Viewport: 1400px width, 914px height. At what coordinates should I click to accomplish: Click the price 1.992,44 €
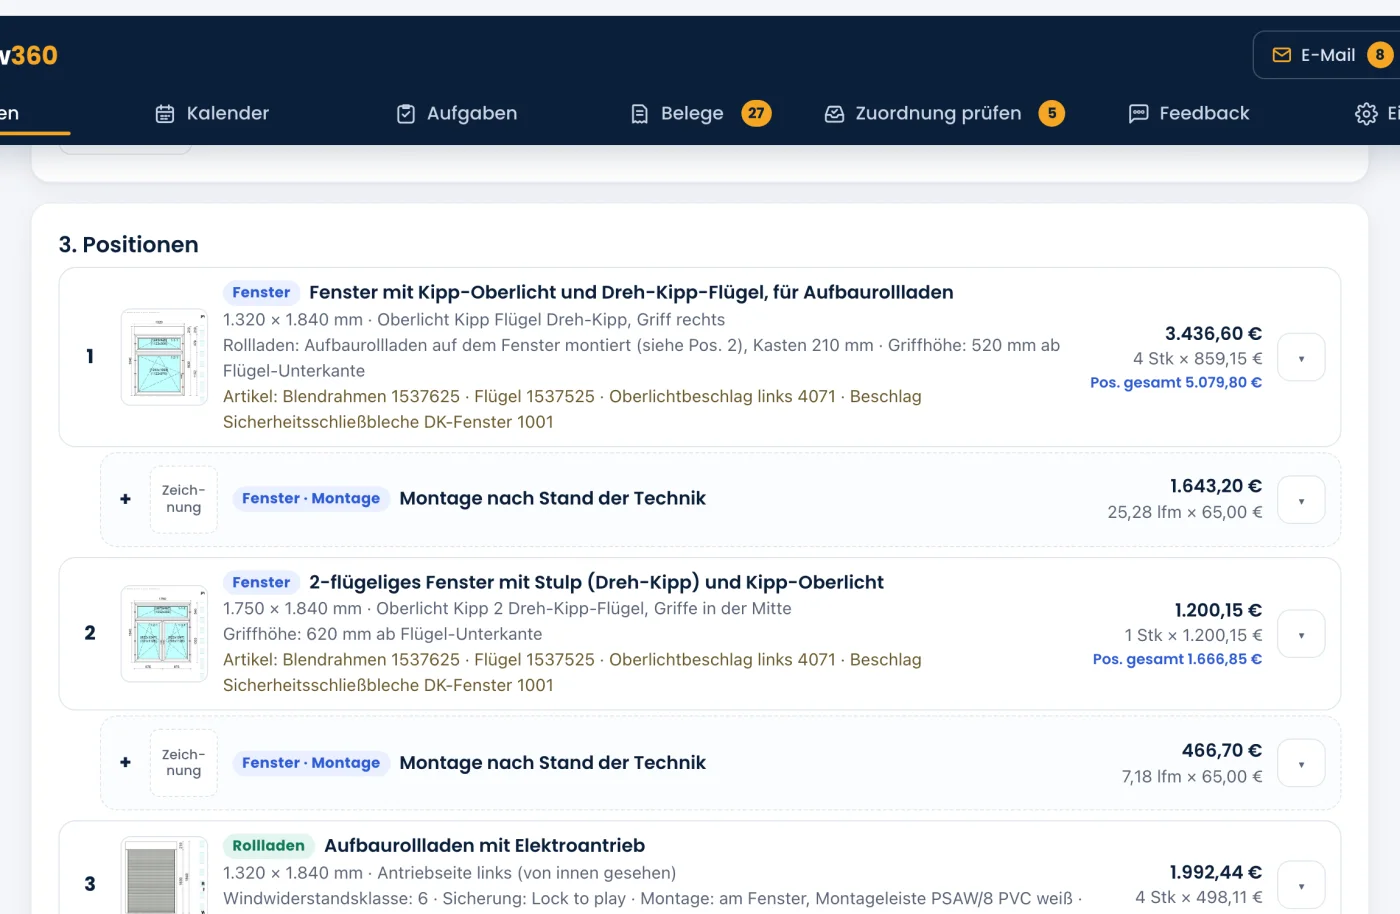pyautogui.click(x=1216, y=872)
